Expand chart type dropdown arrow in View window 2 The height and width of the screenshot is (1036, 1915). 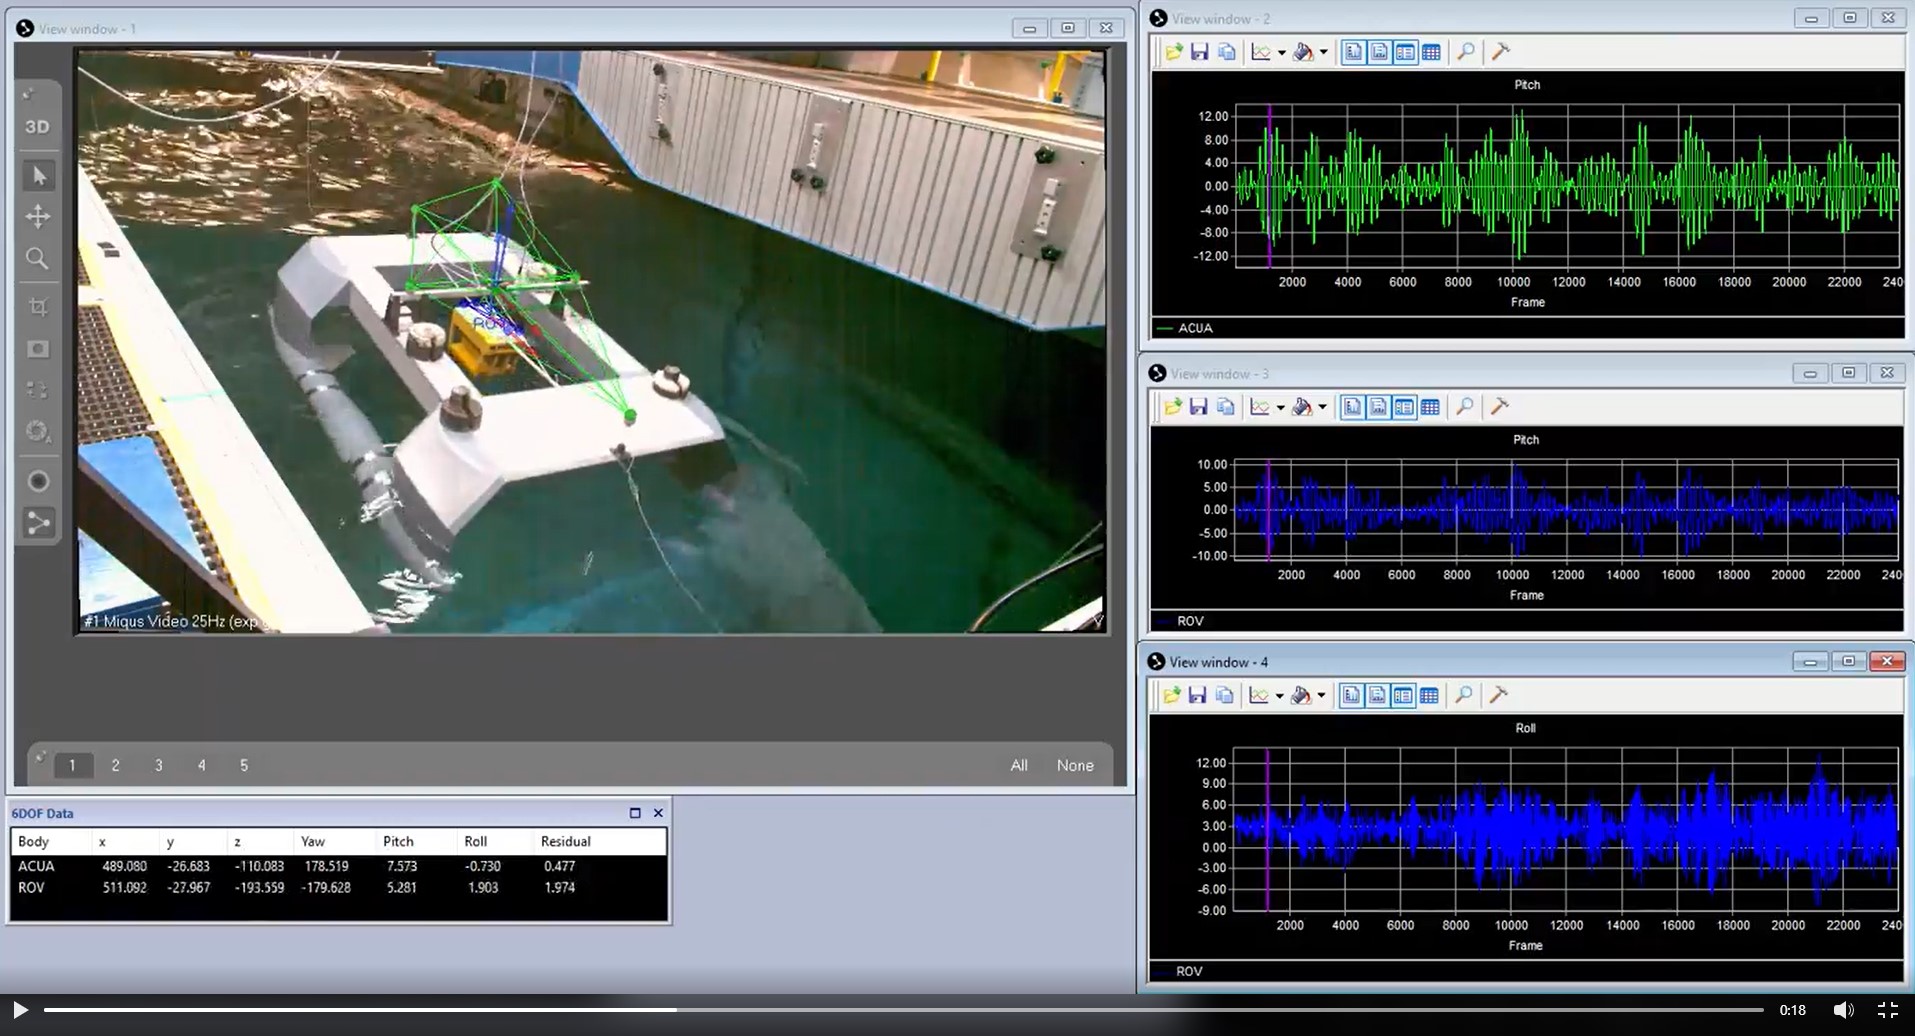pos(1281,53)
